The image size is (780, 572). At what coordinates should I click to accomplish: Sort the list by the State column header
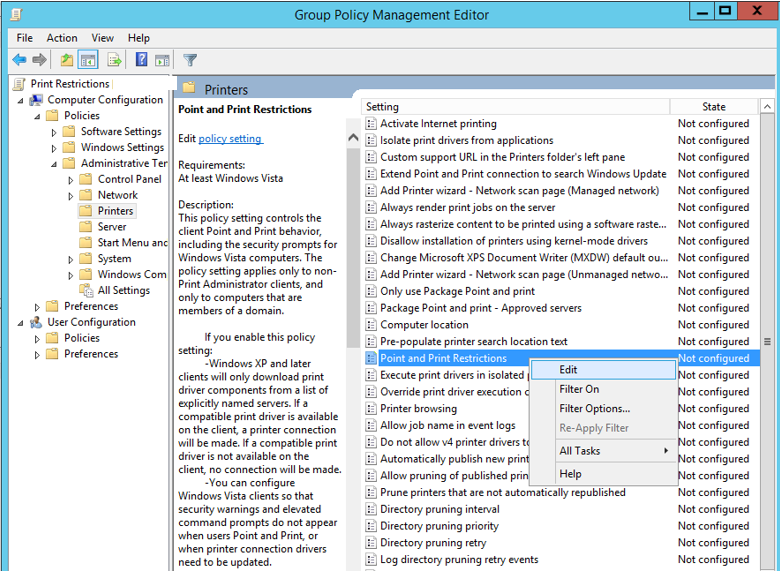[x=713, y=107]
